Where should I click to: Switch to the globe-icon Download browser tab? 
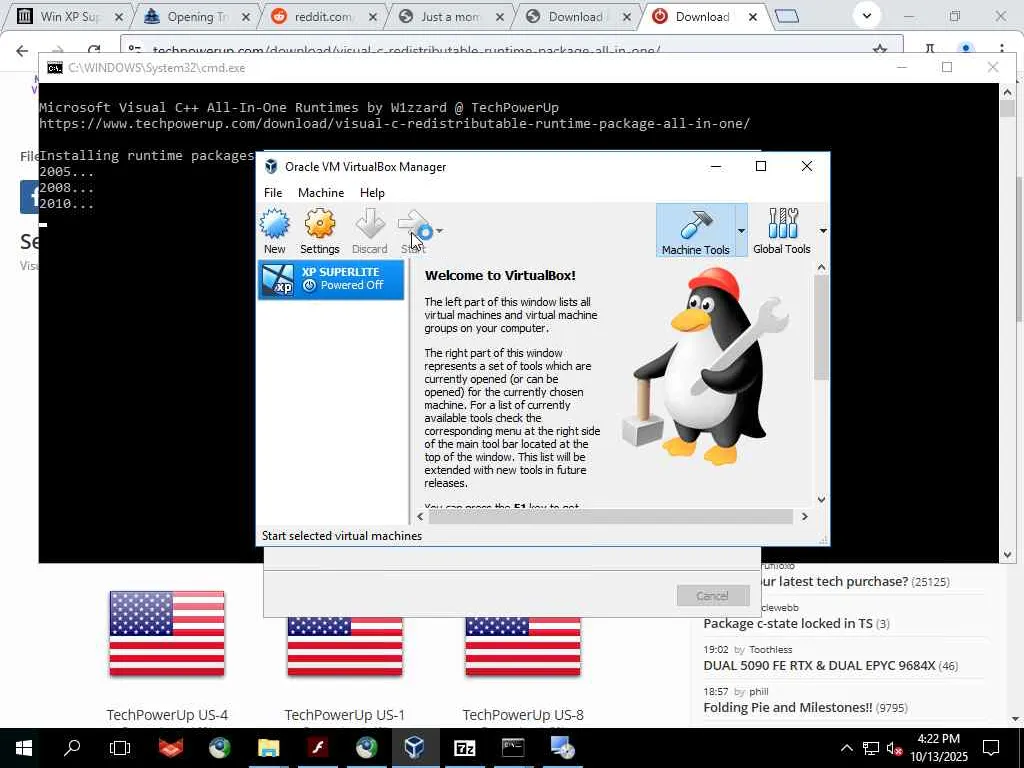pos(576,17)
